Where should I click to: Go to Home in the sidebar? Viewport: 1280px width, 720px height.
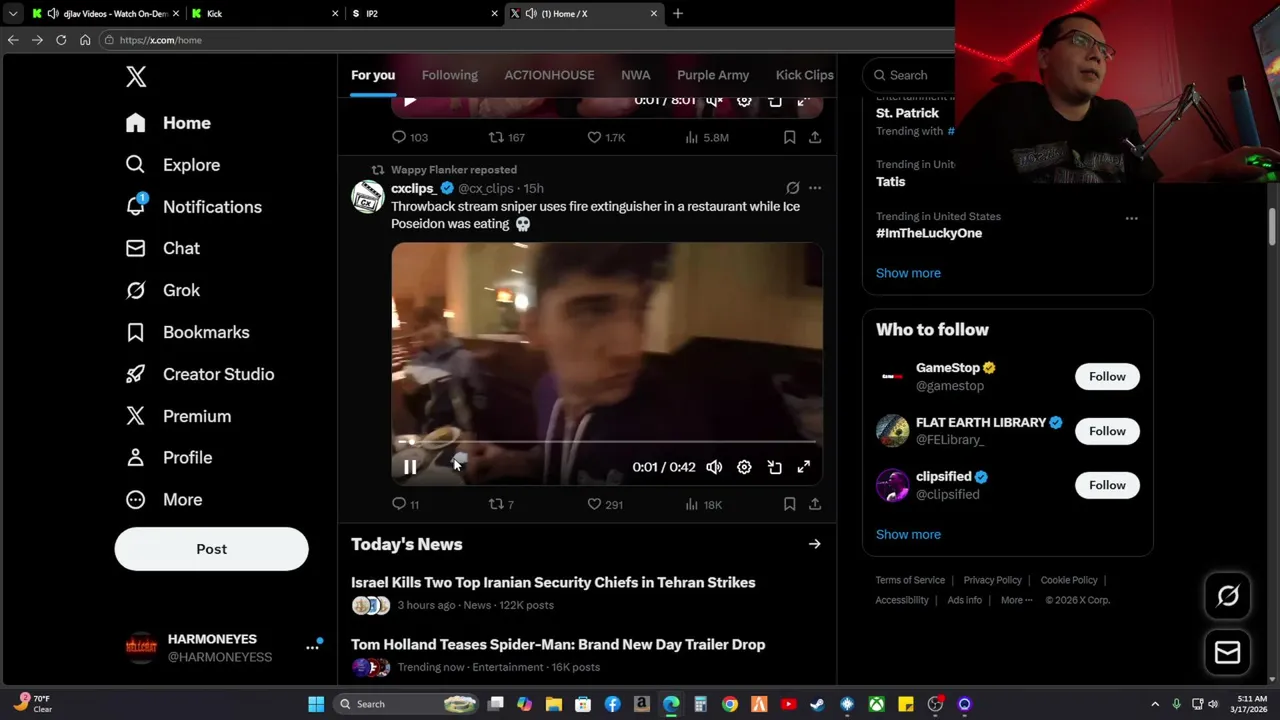168,123
